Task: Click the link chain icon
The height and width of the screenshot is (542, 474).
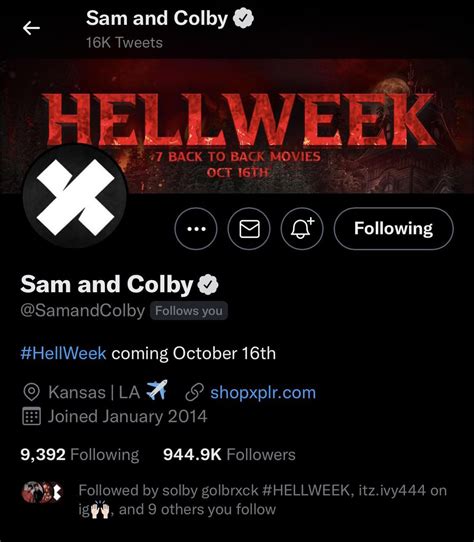Action: pyautogui.click(x=194, y=393)
